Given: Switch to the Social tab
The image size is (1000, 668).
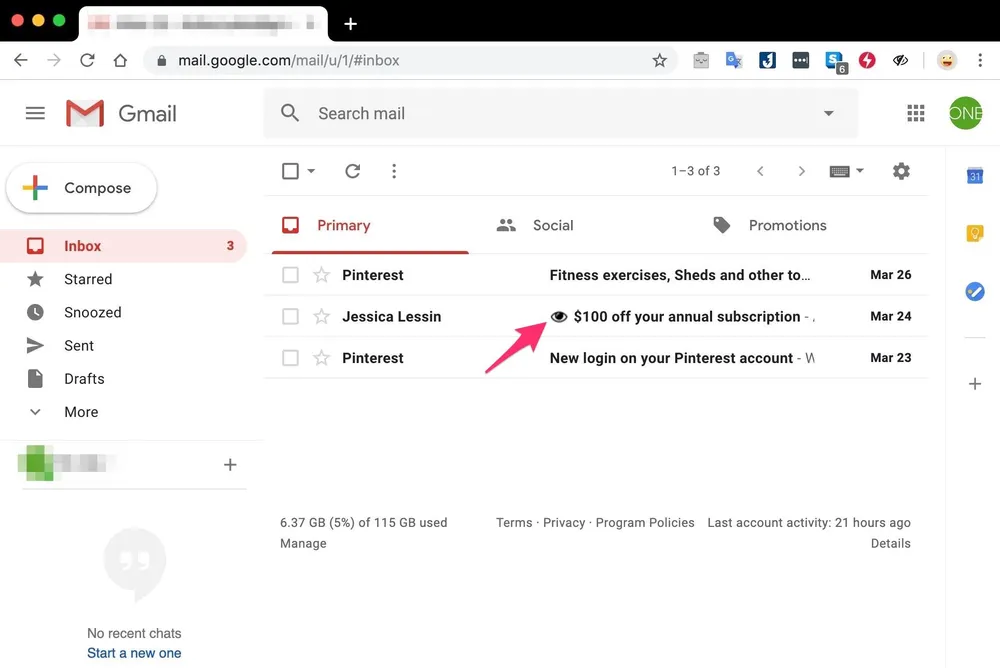Looking at the screenshot, I should [553, 225].
